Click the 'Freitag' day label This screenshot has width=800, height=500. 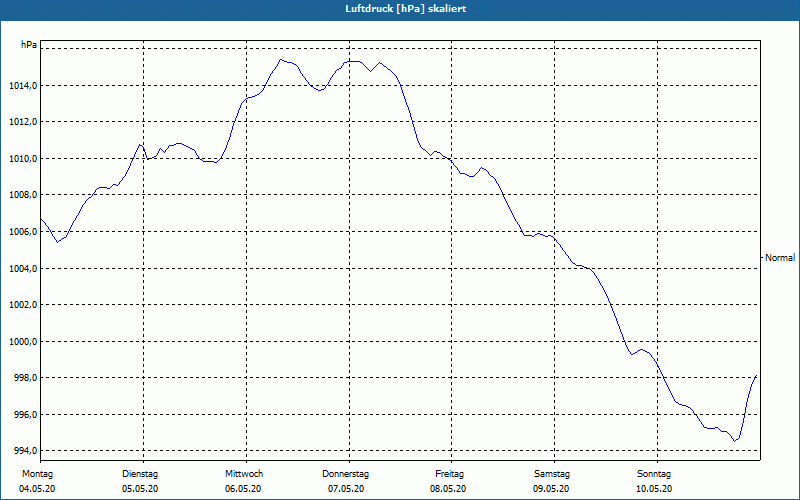click(449, 474)
